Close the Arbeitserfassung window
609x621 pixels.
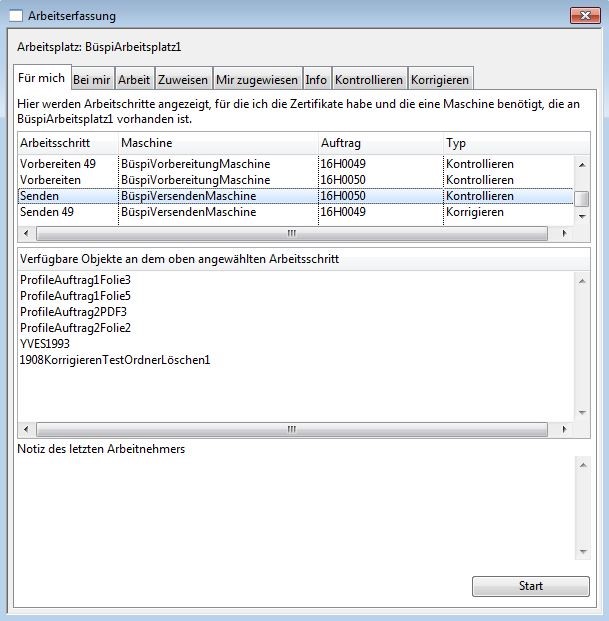[x=585, y=15]
